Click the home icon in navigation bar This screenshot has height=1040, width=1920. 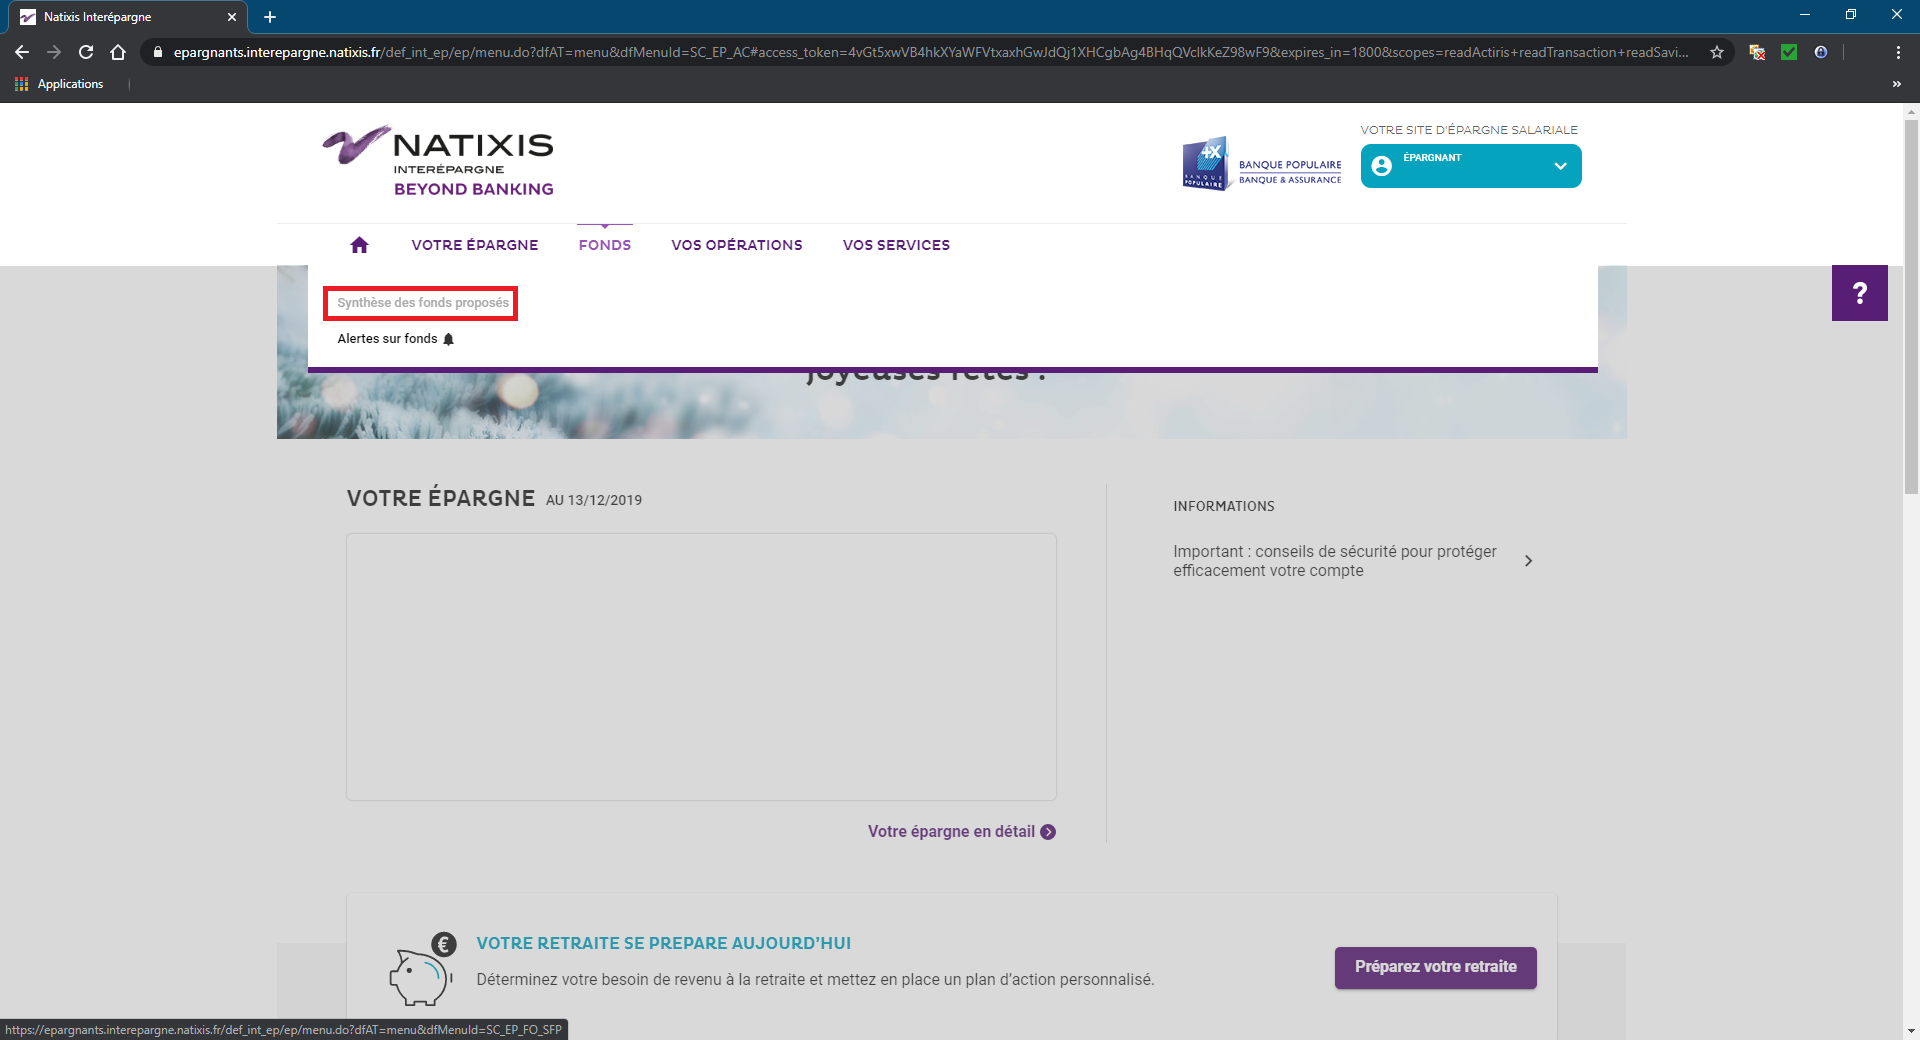pyautogui.click(x=359, y=245)
